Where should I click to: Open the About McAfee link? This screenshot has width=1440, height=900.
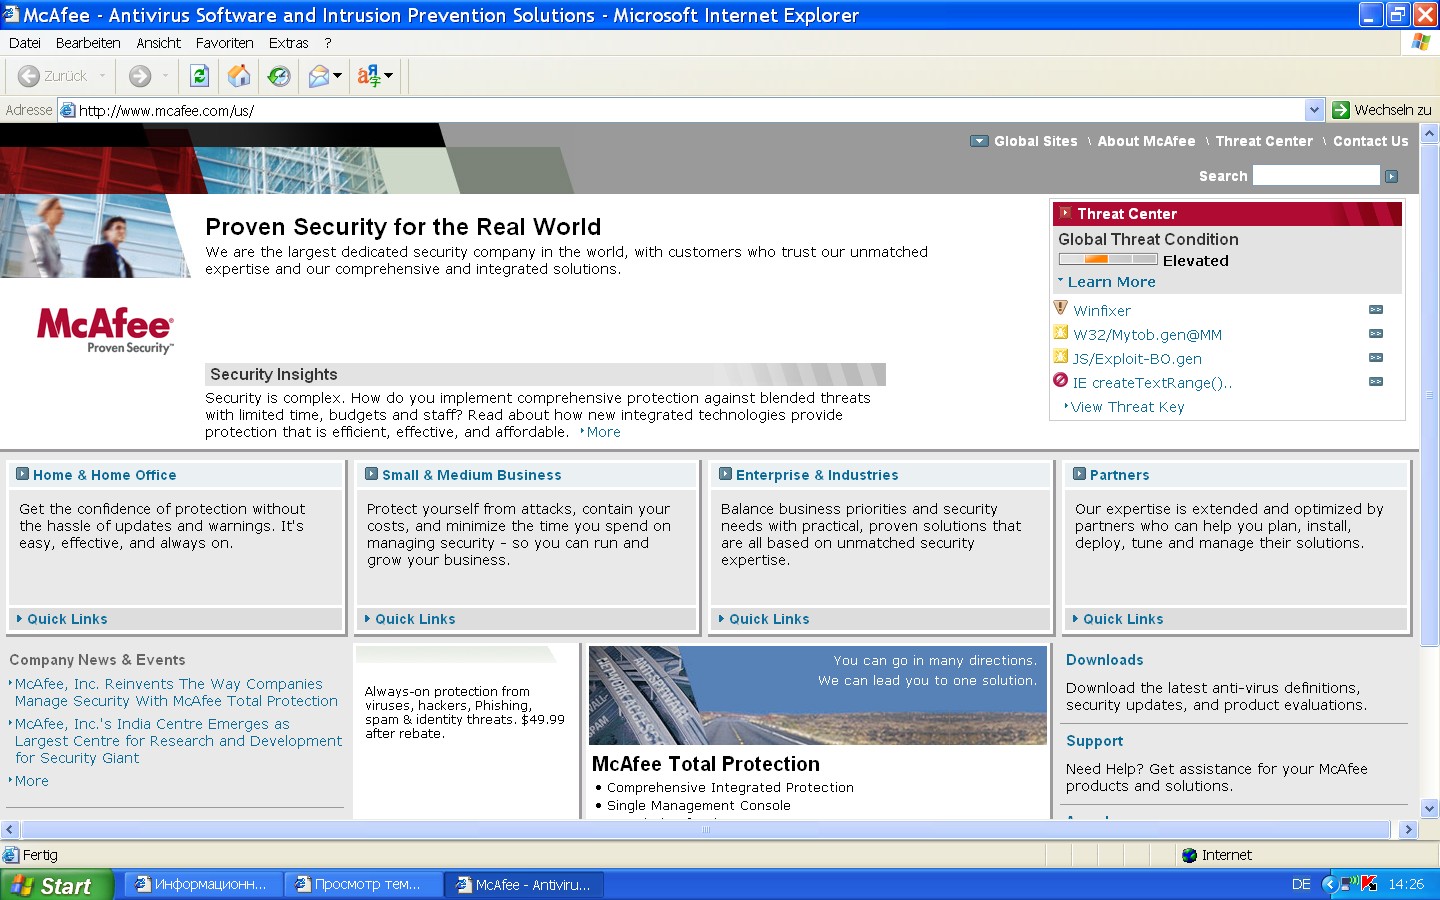[1146, 141]
